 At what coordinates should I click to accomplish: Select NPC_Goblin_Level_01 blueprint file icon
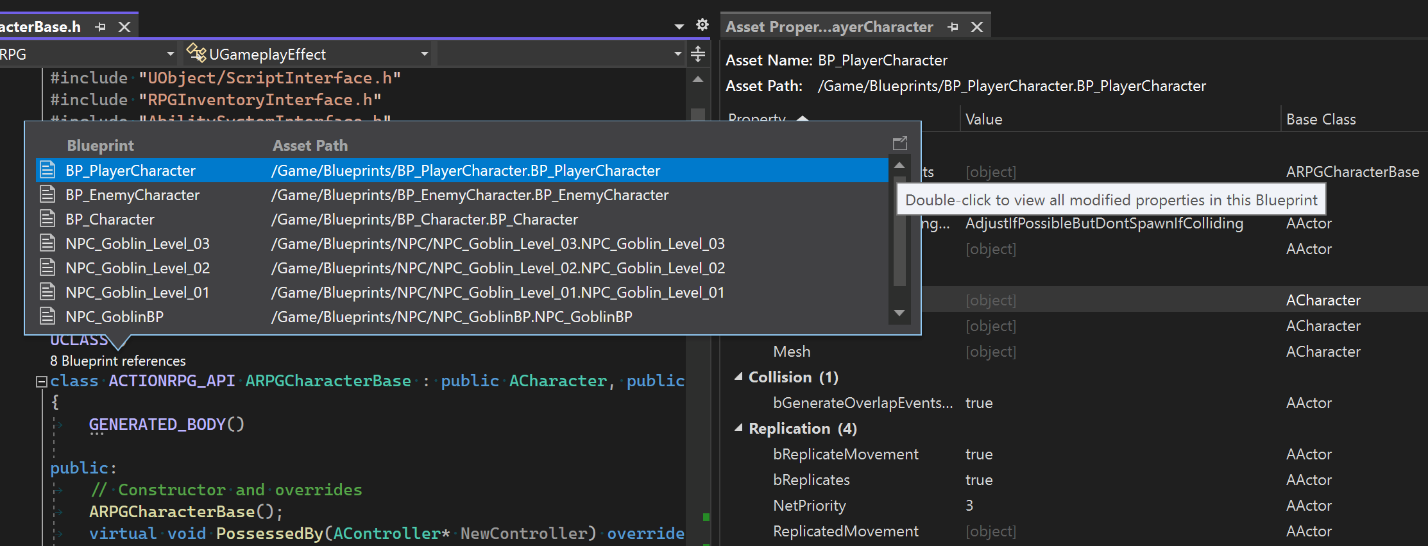[x=48, y=292]
